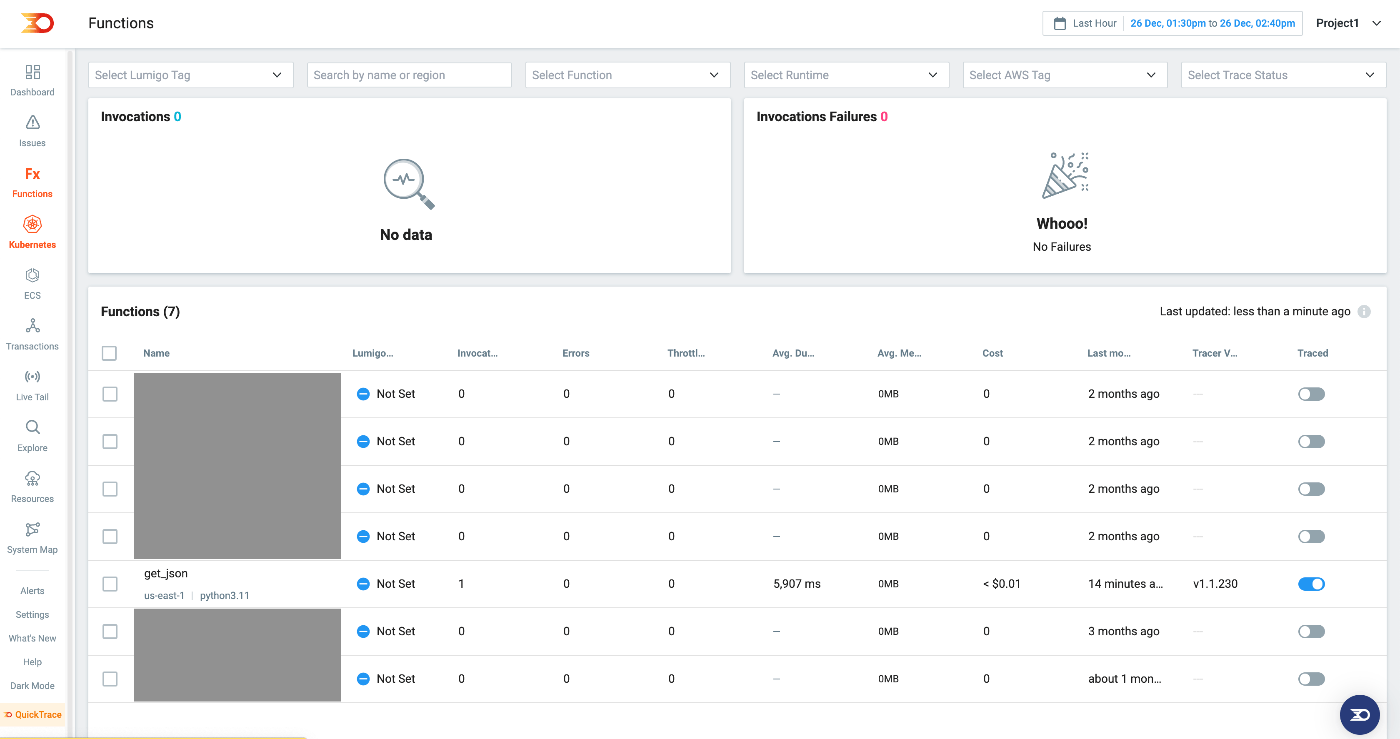Click the Last updated timestamp text
The height and width of the screenshot is (739, 1400).
pyautogui.click(x=1255, y=312)
